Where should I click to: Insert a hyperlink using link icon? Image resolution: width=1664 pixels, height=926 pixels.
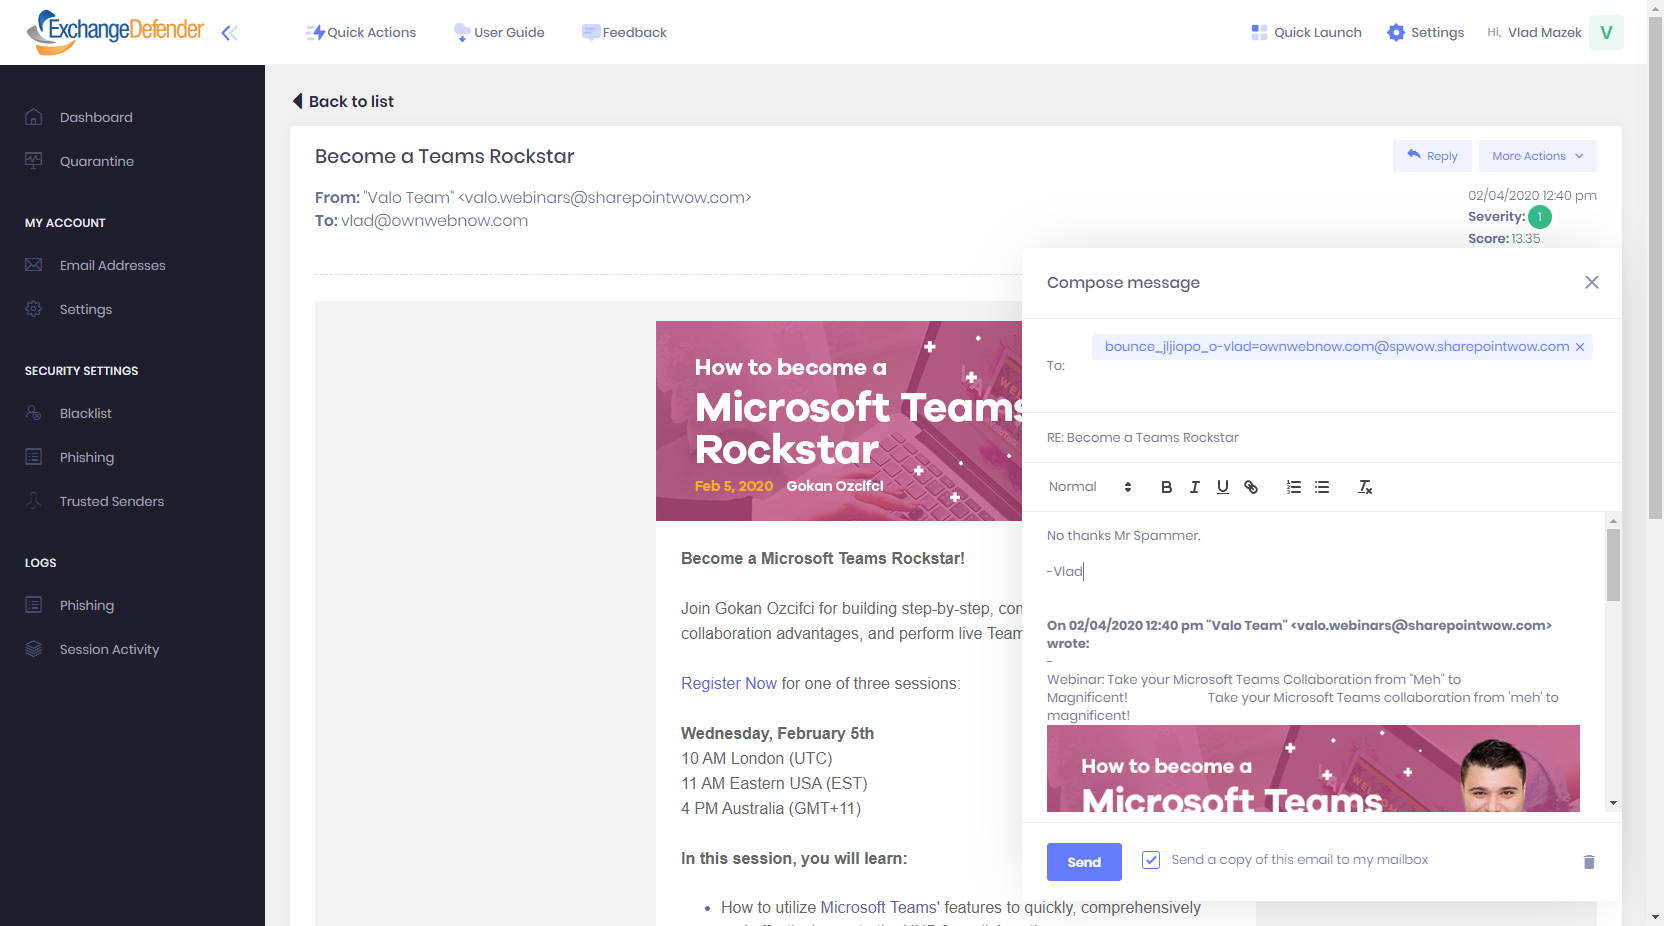[x=1251, y=487]
